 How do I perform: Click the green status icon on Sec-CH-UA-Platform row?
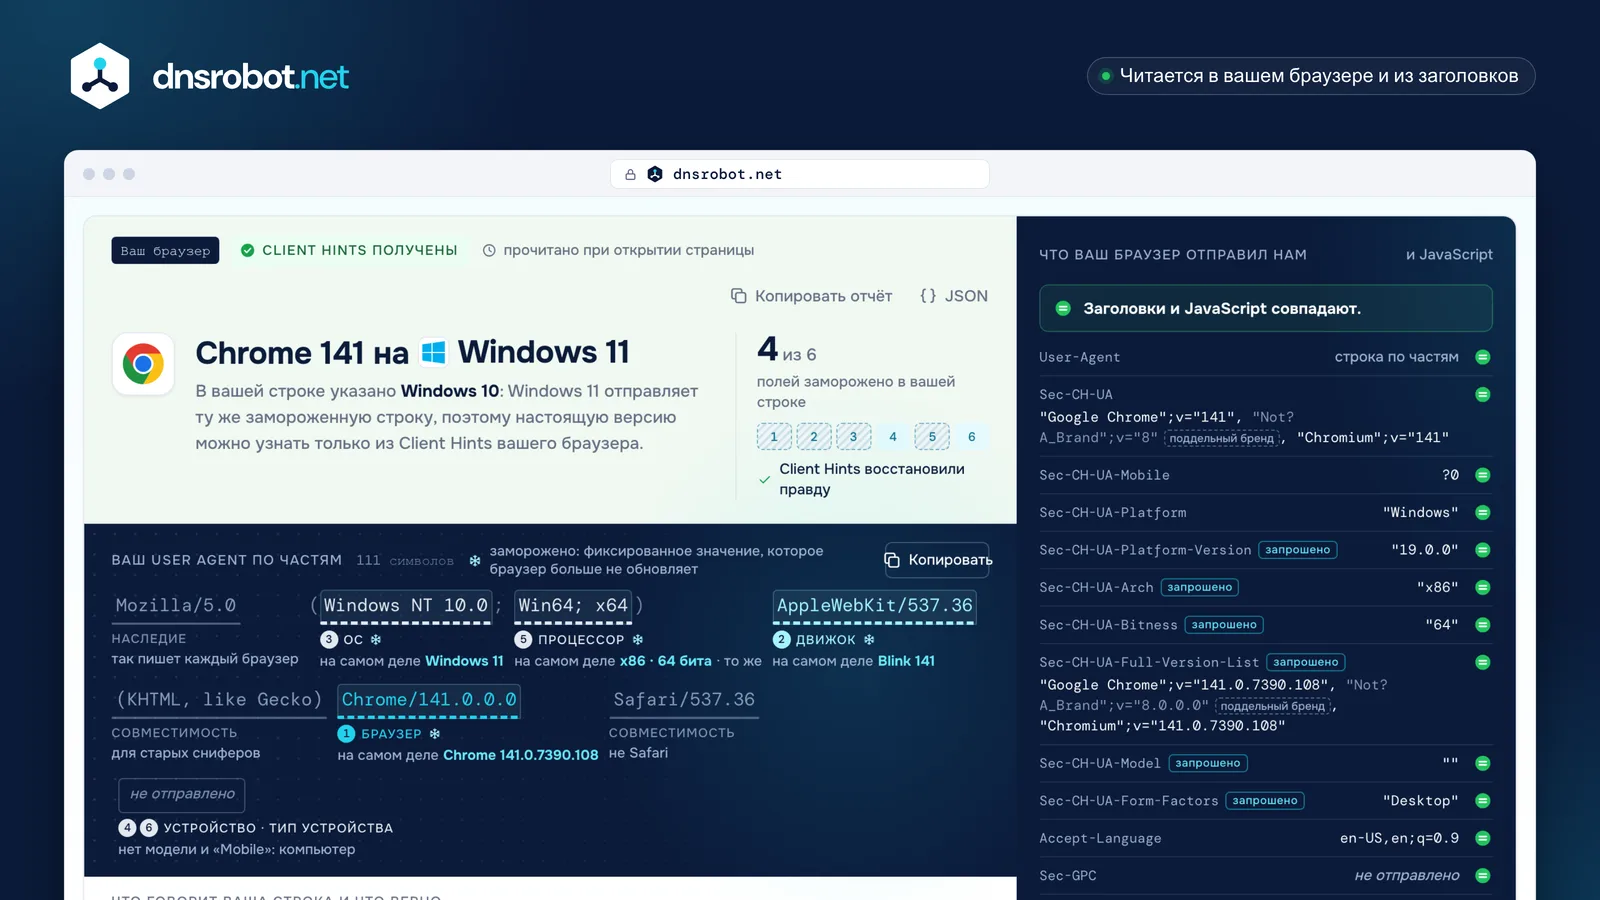1483,513
